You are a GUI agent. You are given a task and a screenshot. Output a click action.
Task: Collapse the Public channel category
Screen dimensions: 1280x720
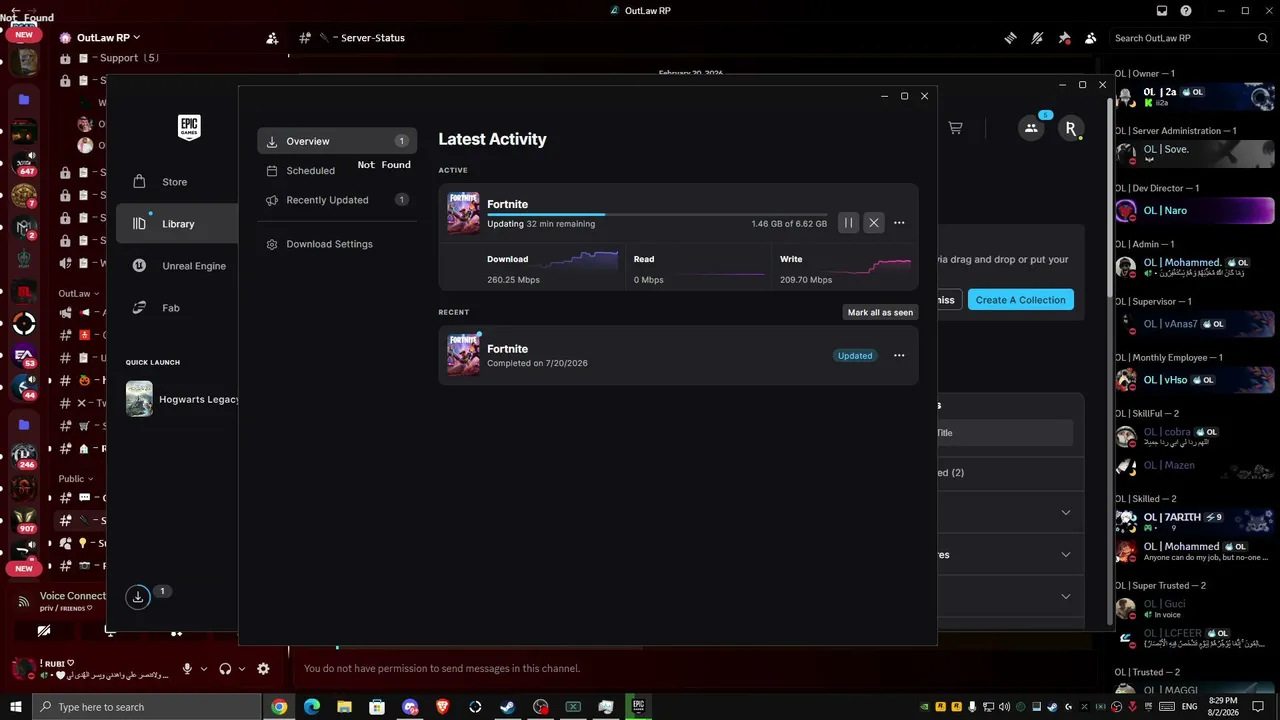click(76, 479)
